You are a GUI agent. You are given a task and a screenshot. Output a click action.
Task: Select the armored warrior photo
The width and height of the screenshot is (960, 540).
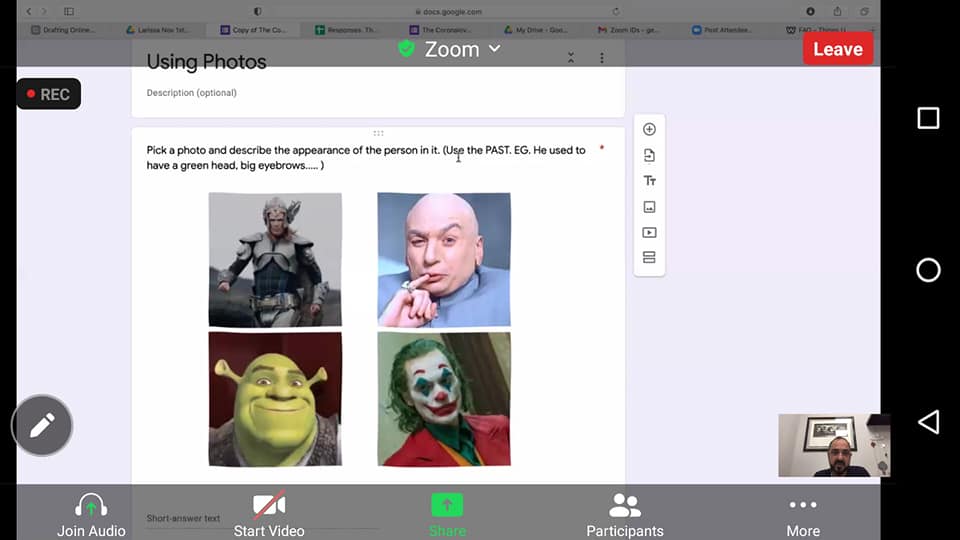[x=275, y=260]
